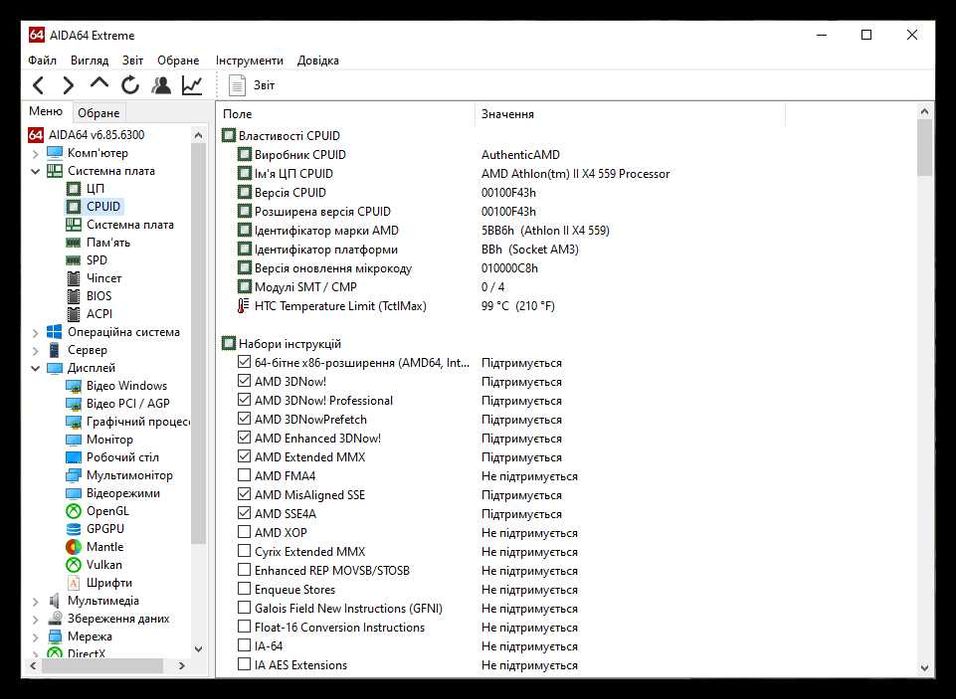Expand the Мережа tree node
956x699 pixels.
(x=35, y=637)
